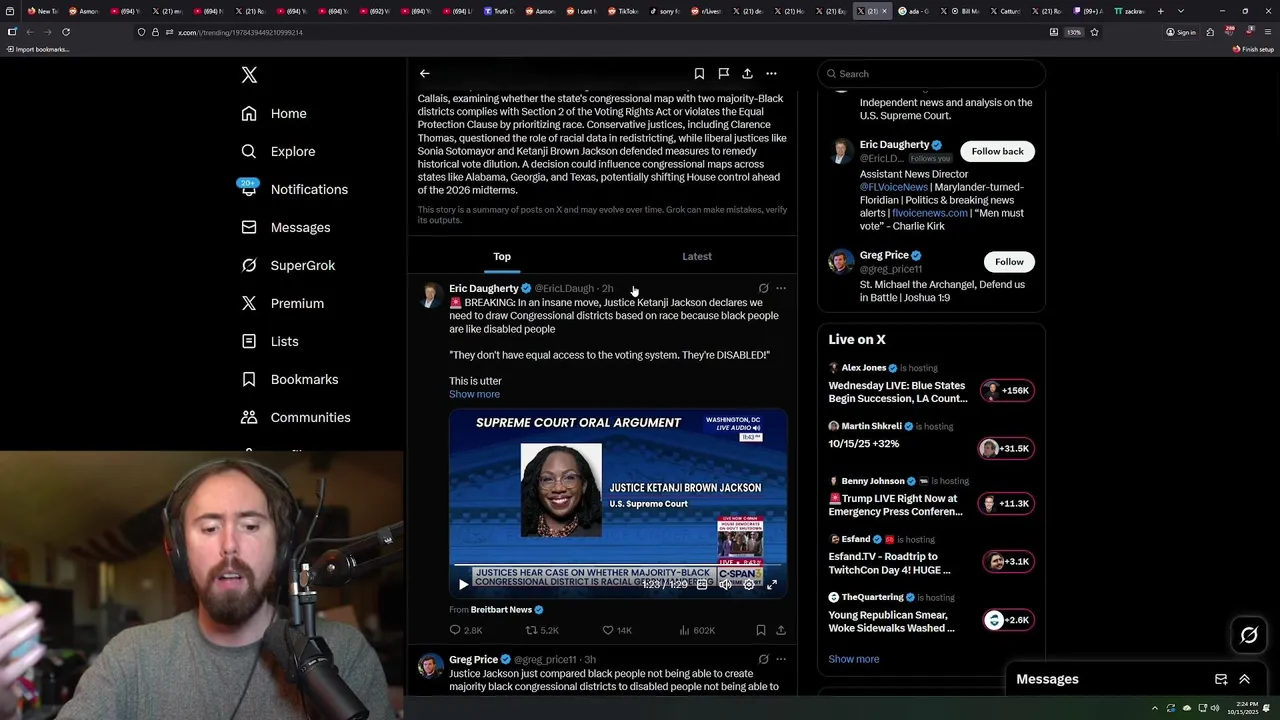The height and width of the screenshot is (720, 1280).
Task: Toggle captions on the video player
Action: coord(702,584)
